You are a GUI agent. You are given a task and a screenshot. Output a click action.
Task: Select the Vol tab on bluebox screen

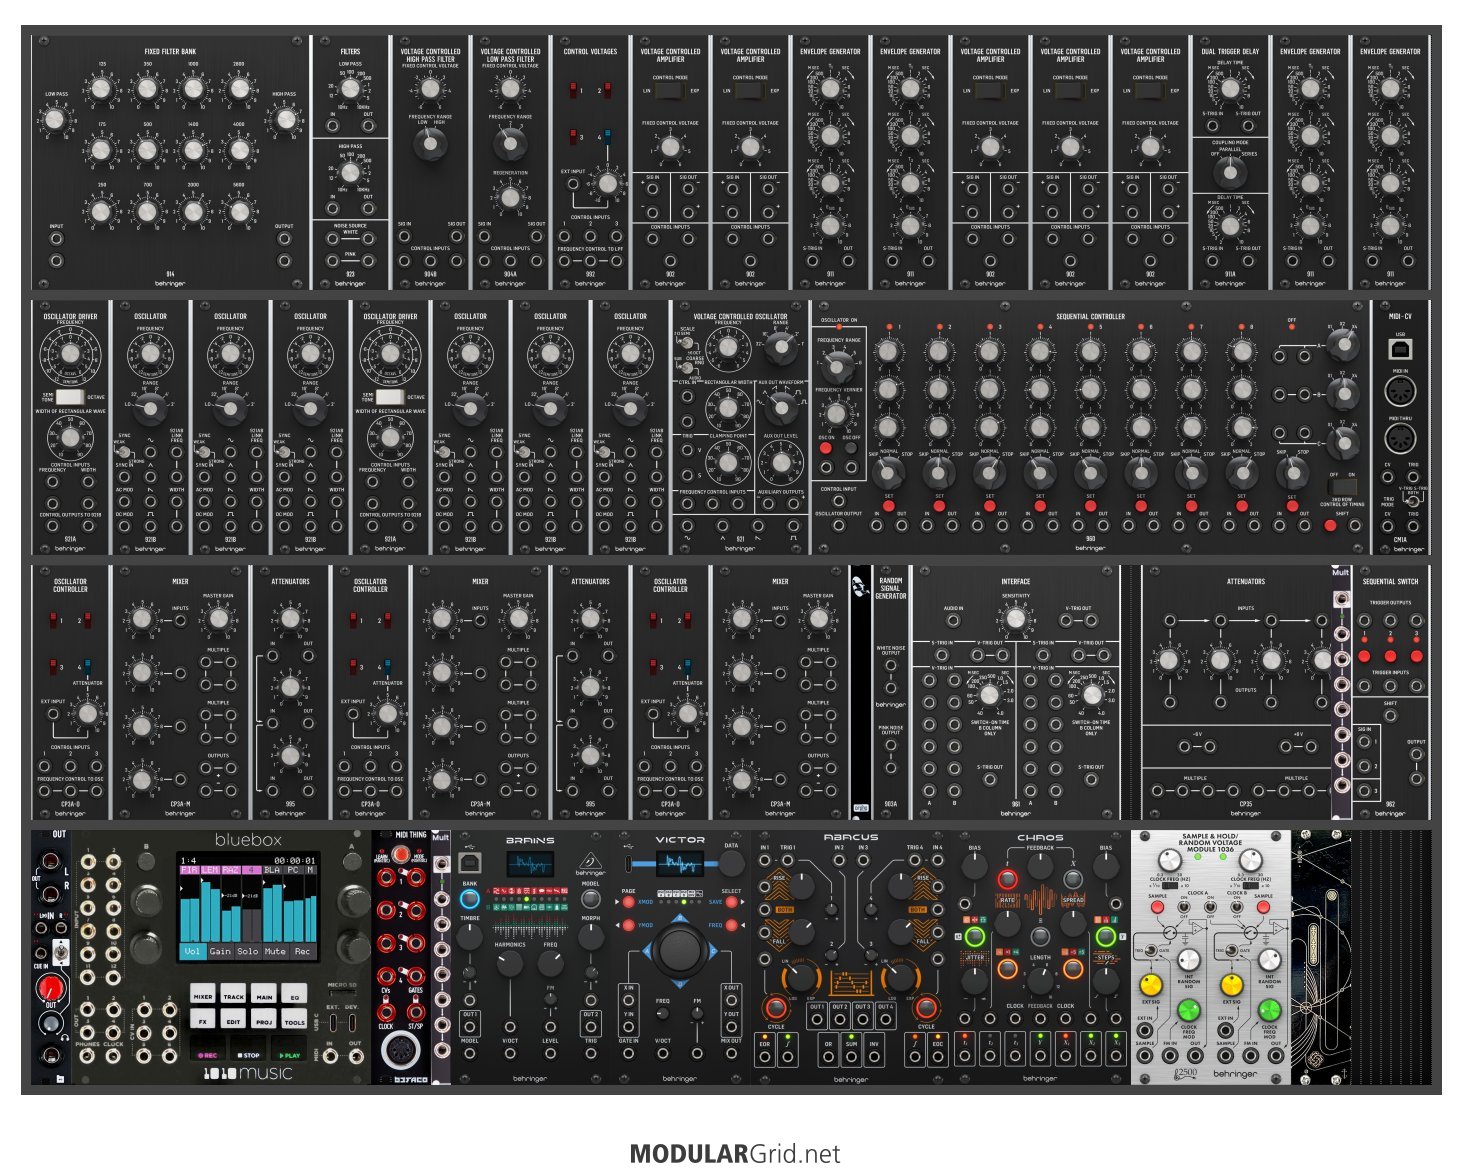[x=192, y=951]
